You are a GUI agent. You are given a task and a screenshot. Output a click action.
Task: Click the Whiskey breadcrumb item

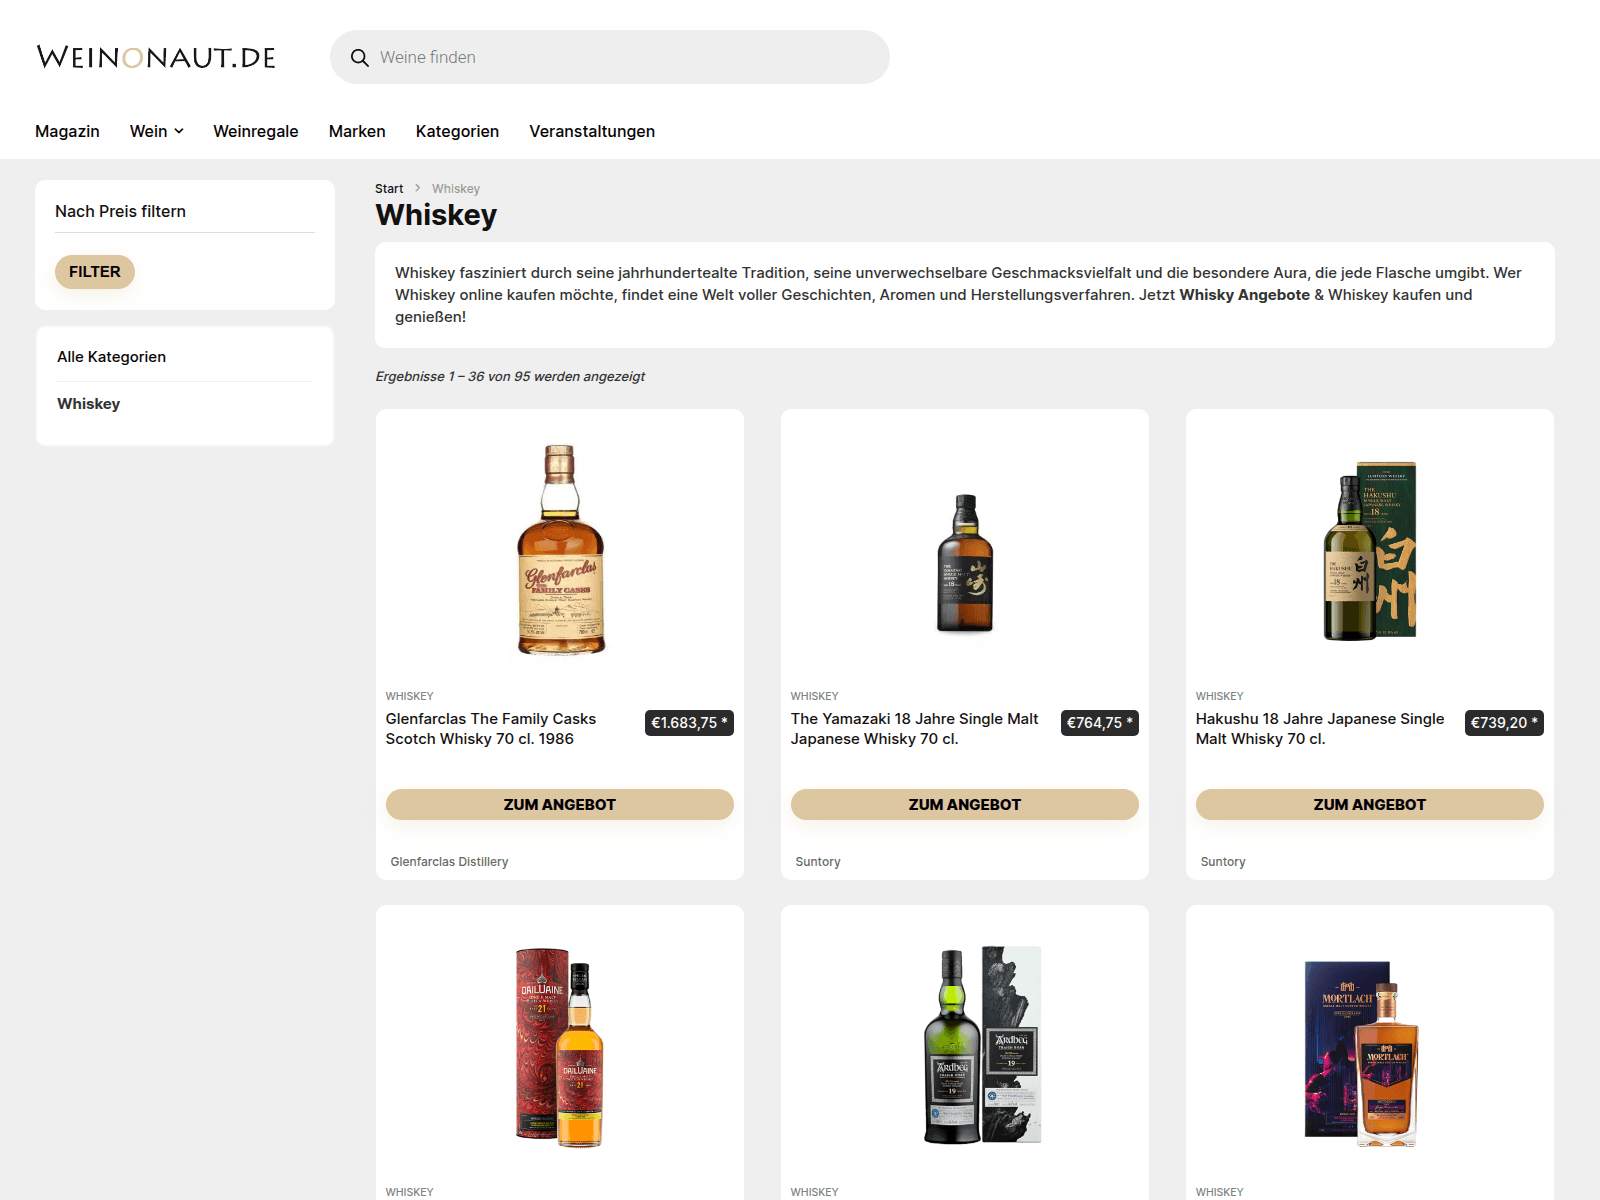[456, 189]
